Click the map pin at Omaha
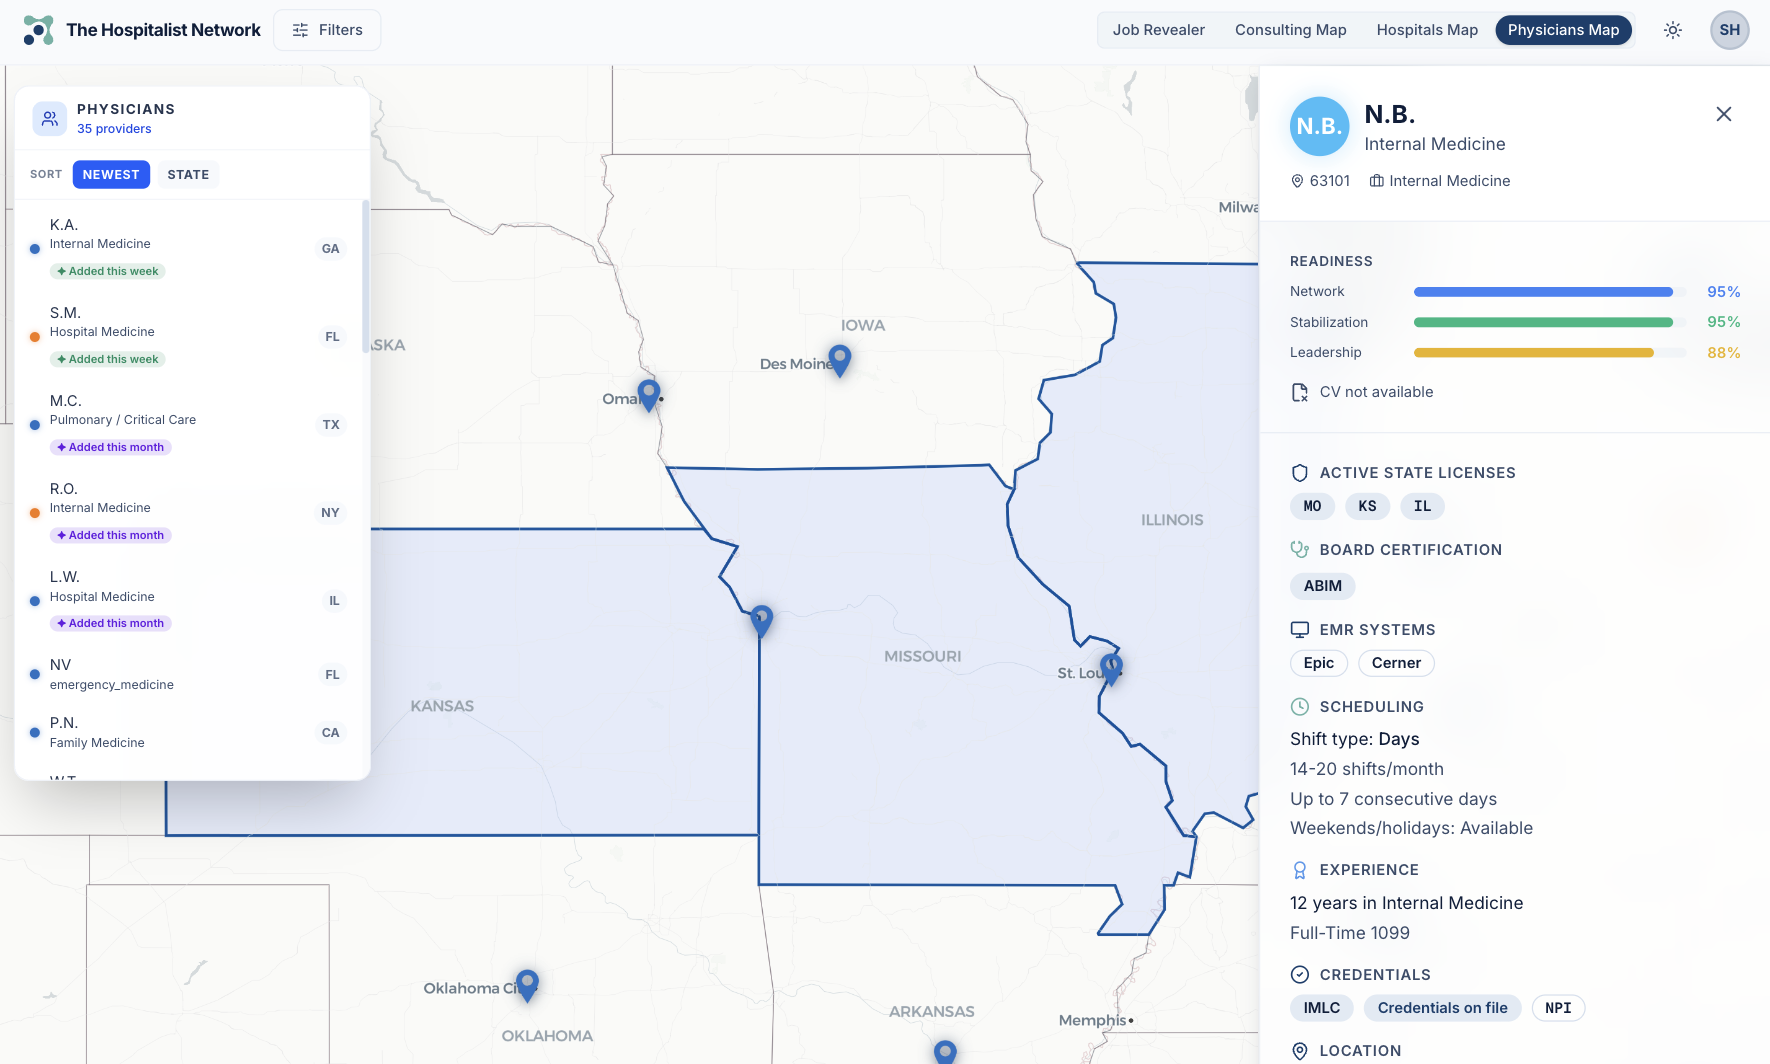The image size is (1770, 1064). [649, 394]
